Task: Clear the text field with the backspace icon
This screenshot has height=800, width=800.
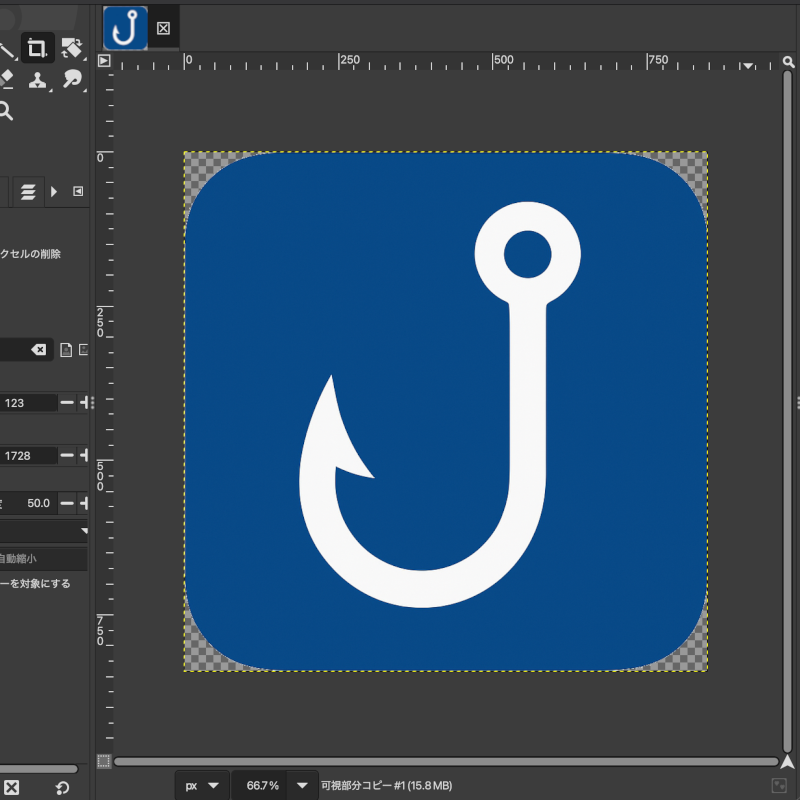Action: [38, 350]
